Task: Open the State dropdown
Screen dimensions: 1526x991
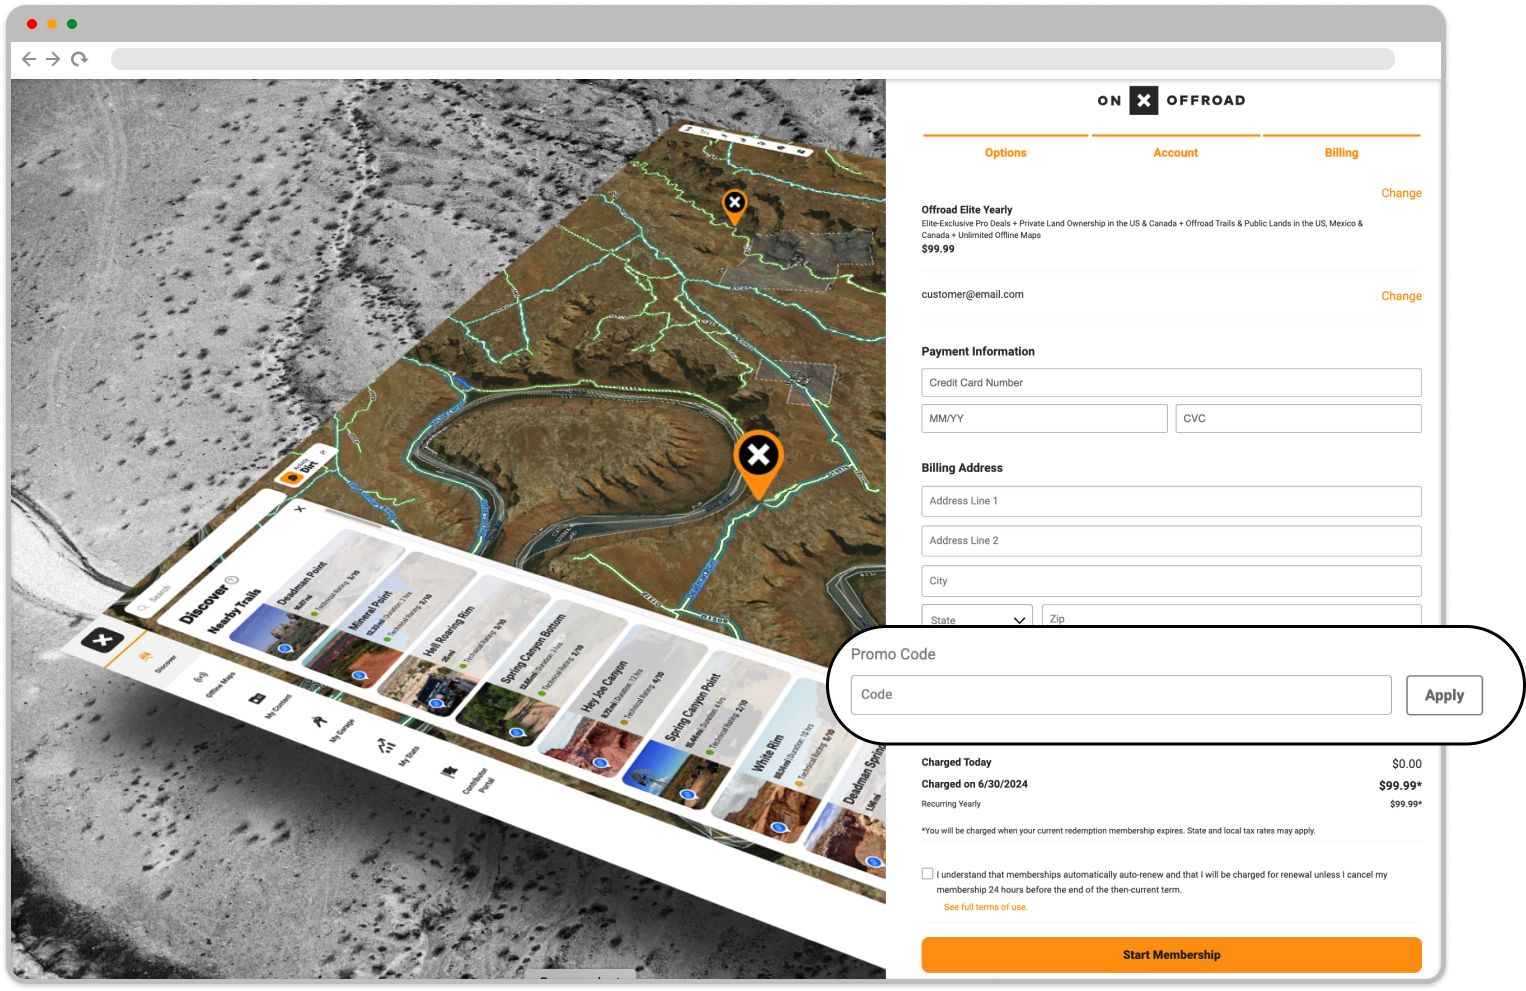Action: click(x=976, y=618)
